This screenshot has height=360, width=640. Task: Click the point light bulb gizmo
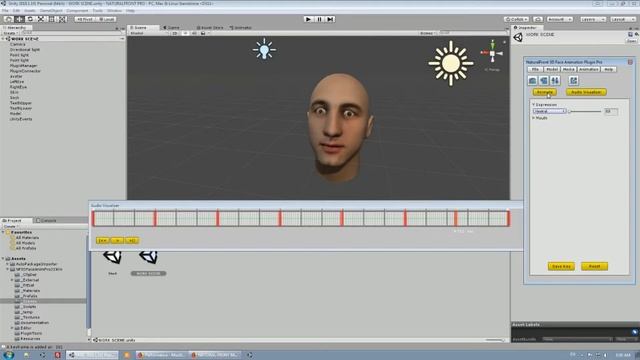tap(264, 49)
